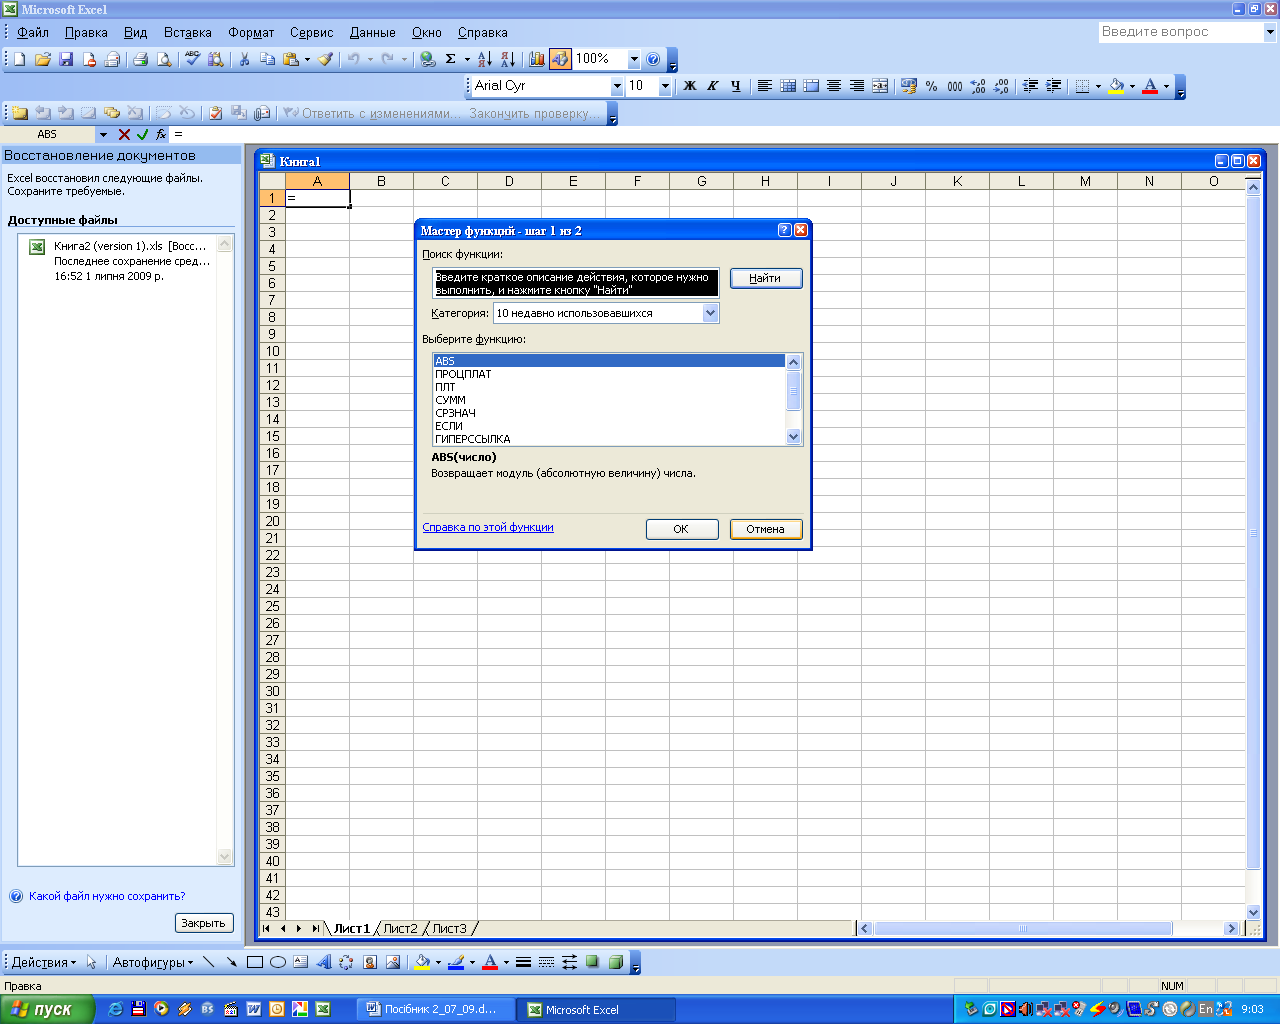1280x1024 pixels.
Task: Open Справка по этой функции link
Action: 488,527
